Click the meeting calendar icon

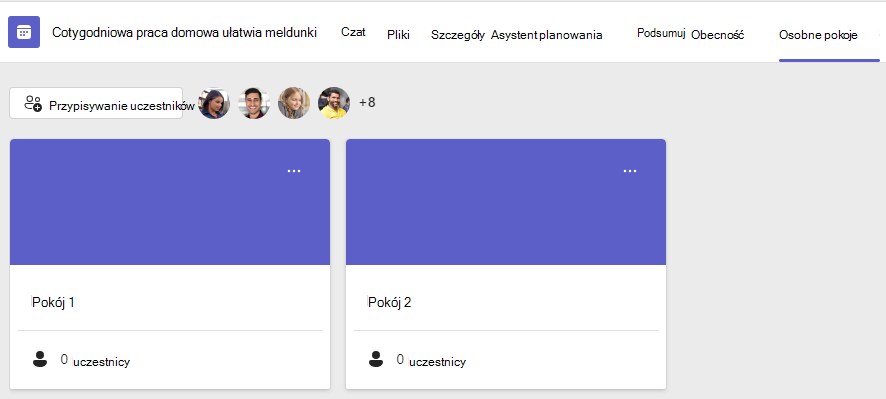click(24, 32)
